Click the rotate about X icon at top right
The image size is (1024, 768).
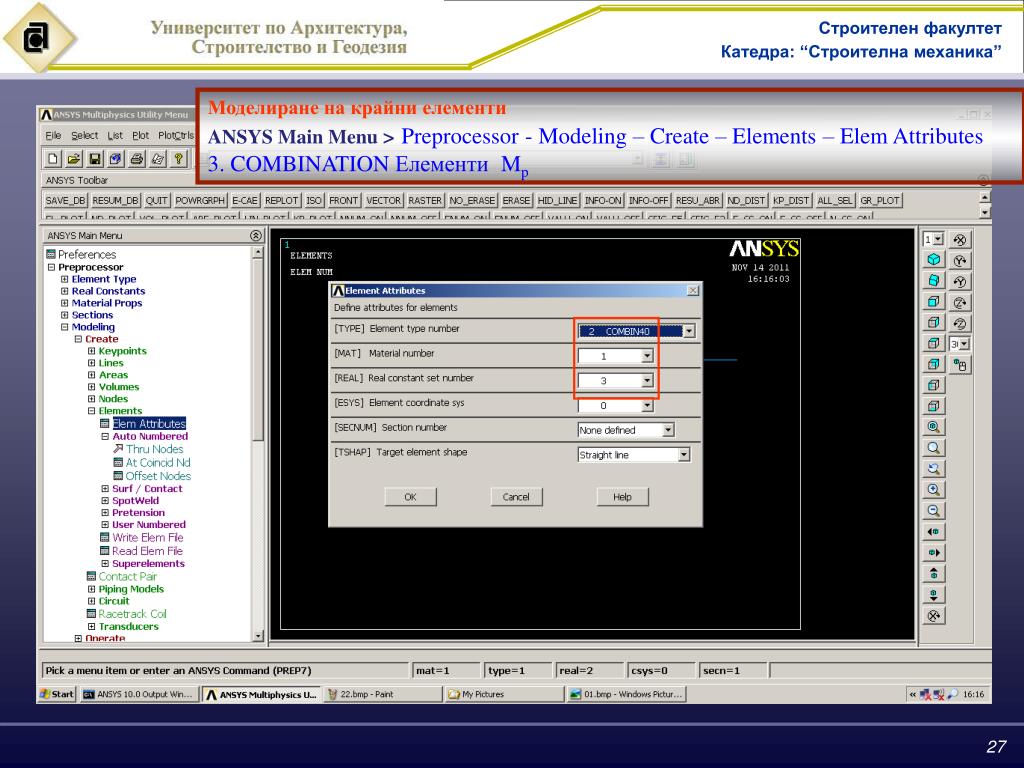point(959,240)
